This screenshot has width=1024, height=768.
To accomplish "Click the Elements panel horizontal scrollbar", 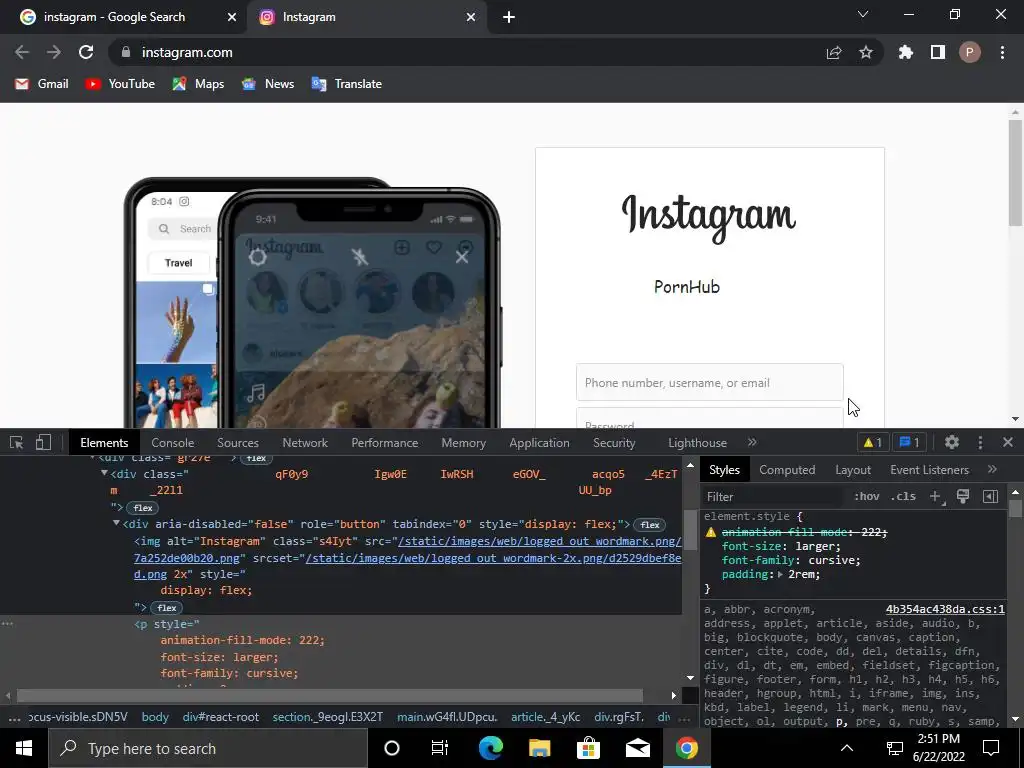I will tap(330, 695).
